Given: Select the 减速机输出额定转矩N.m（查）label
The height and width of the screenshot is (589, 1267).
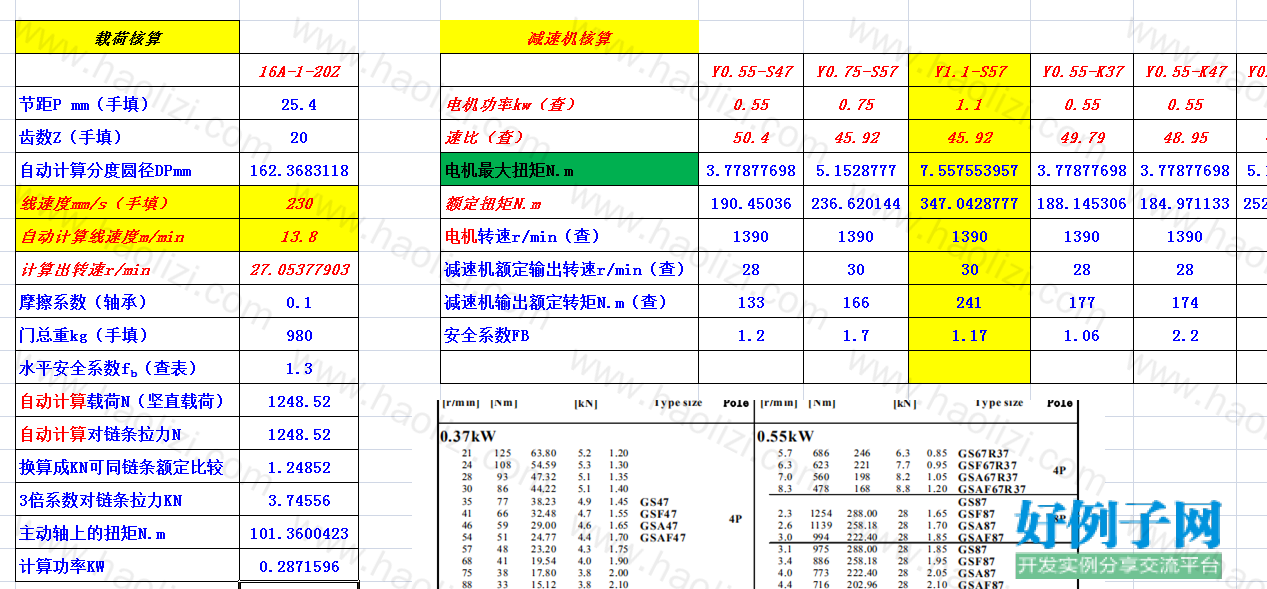Looking at the screenshot, I should 569,302.
